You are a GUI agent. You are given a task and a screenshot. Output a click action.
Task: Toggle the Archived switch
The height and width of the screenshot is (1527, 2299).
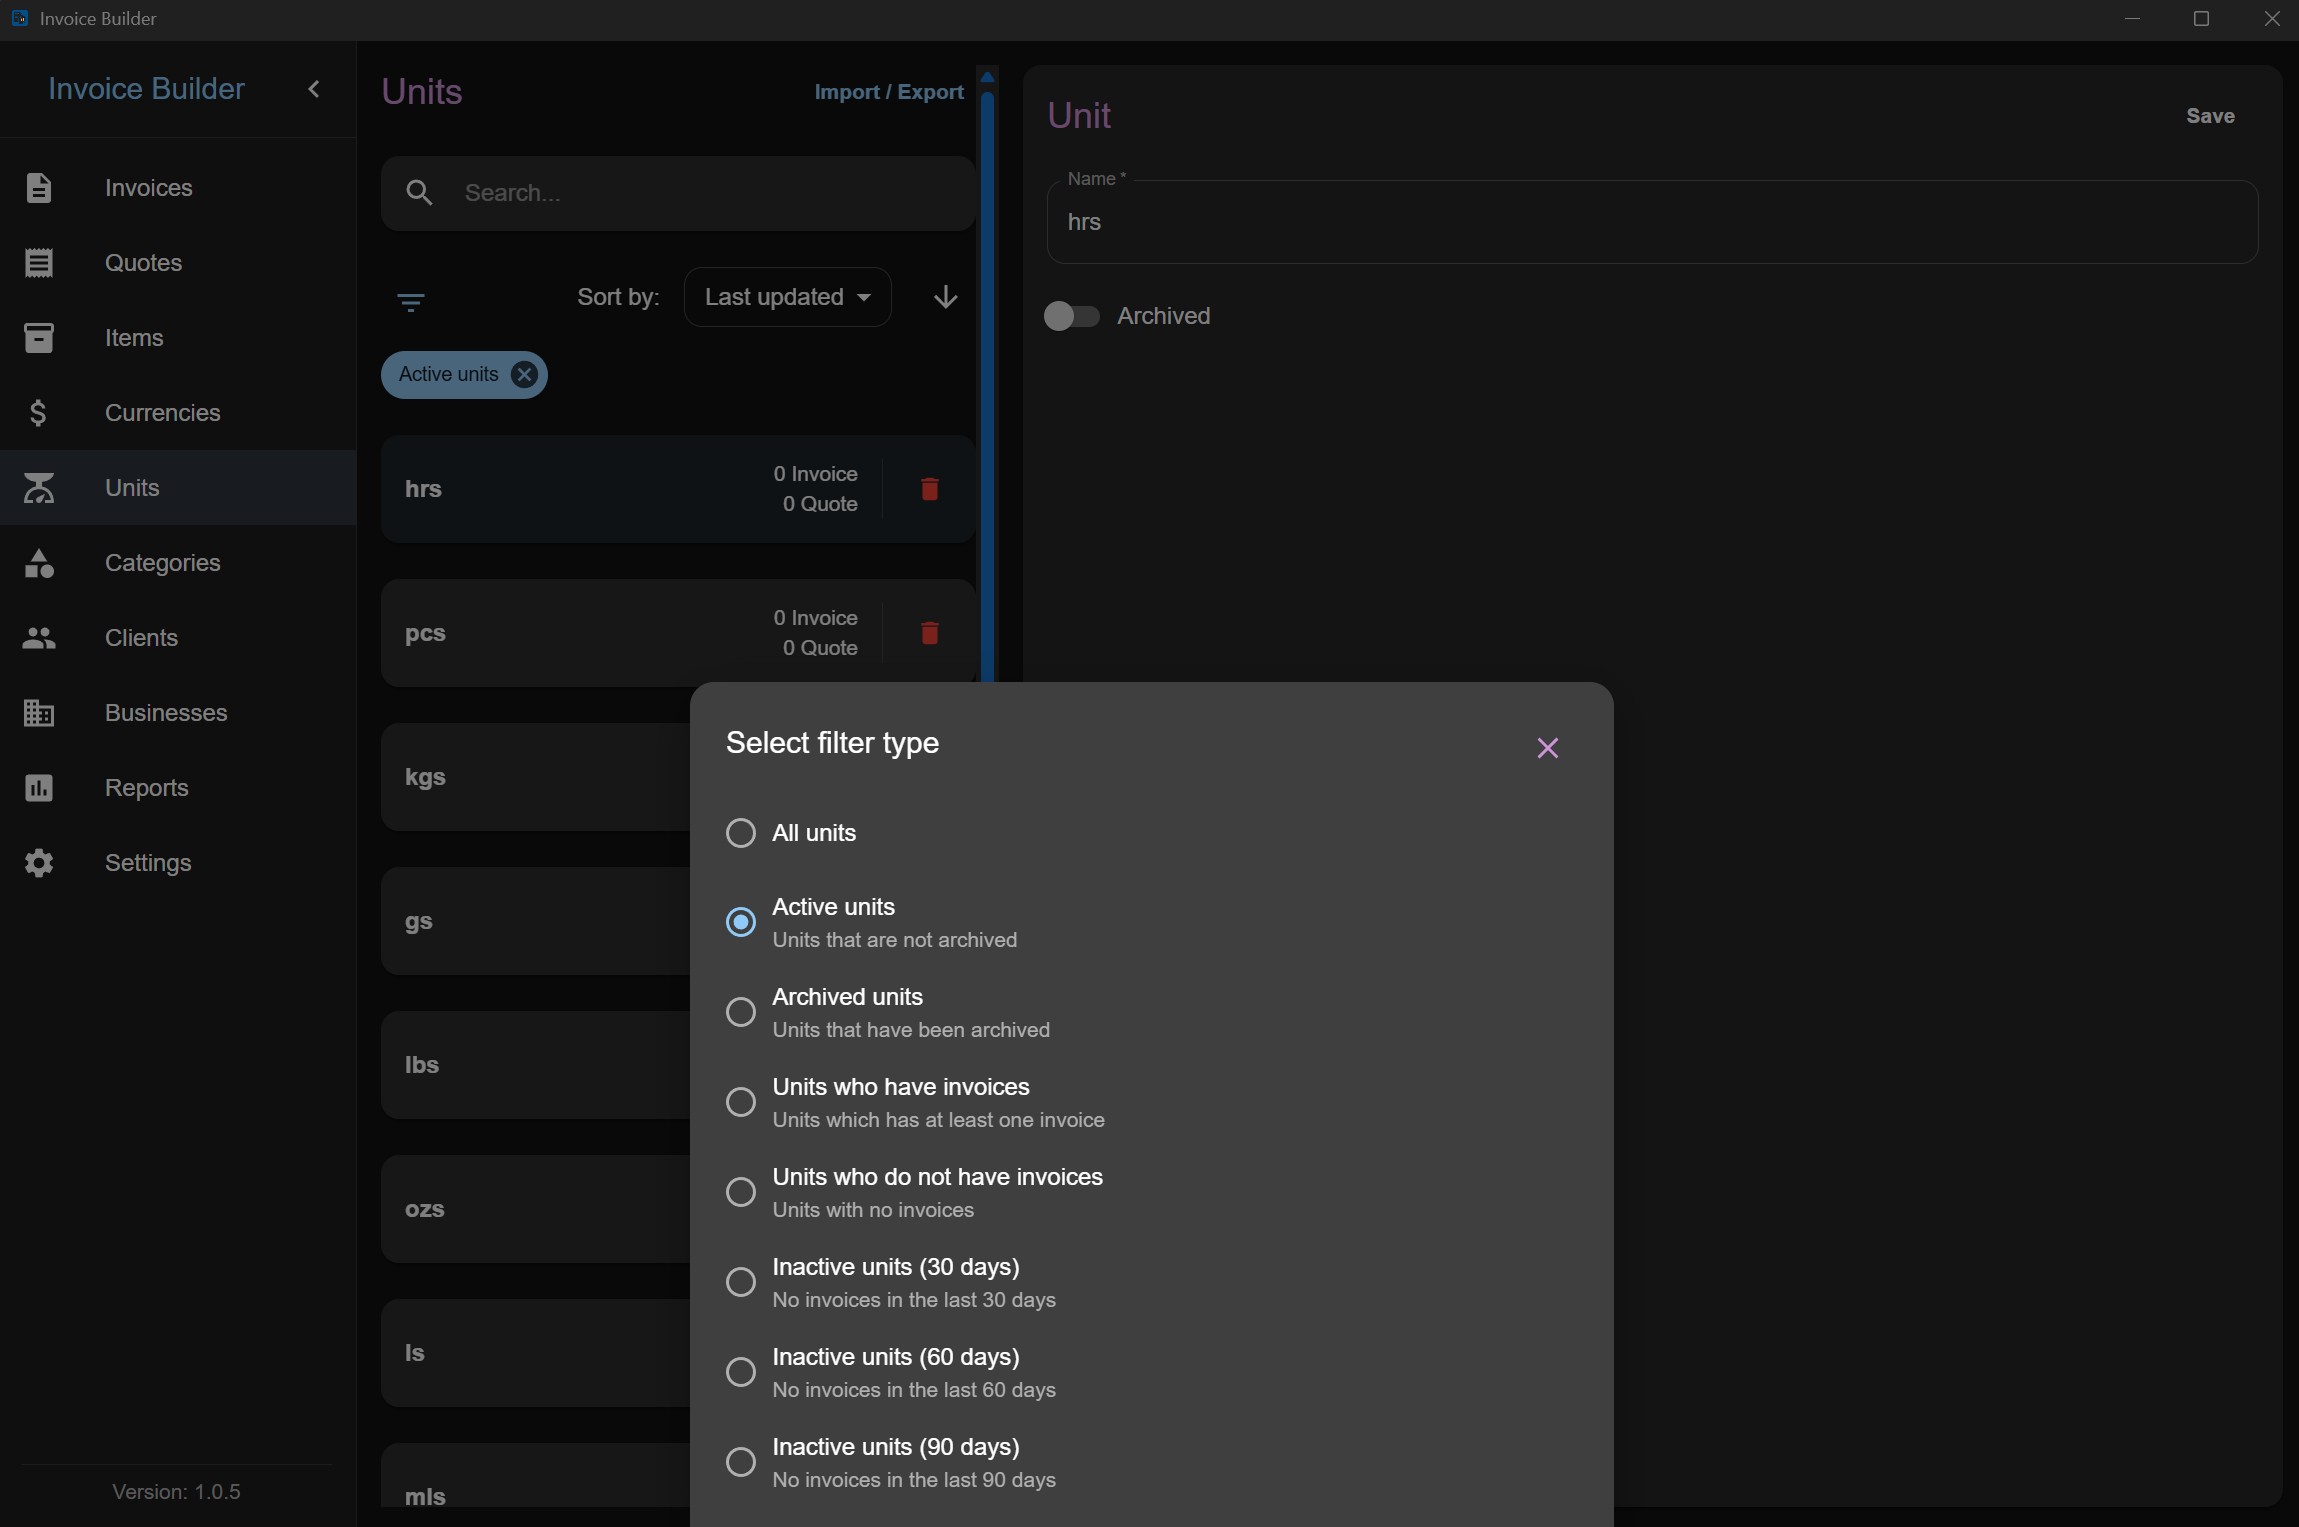click(1071, 316)
